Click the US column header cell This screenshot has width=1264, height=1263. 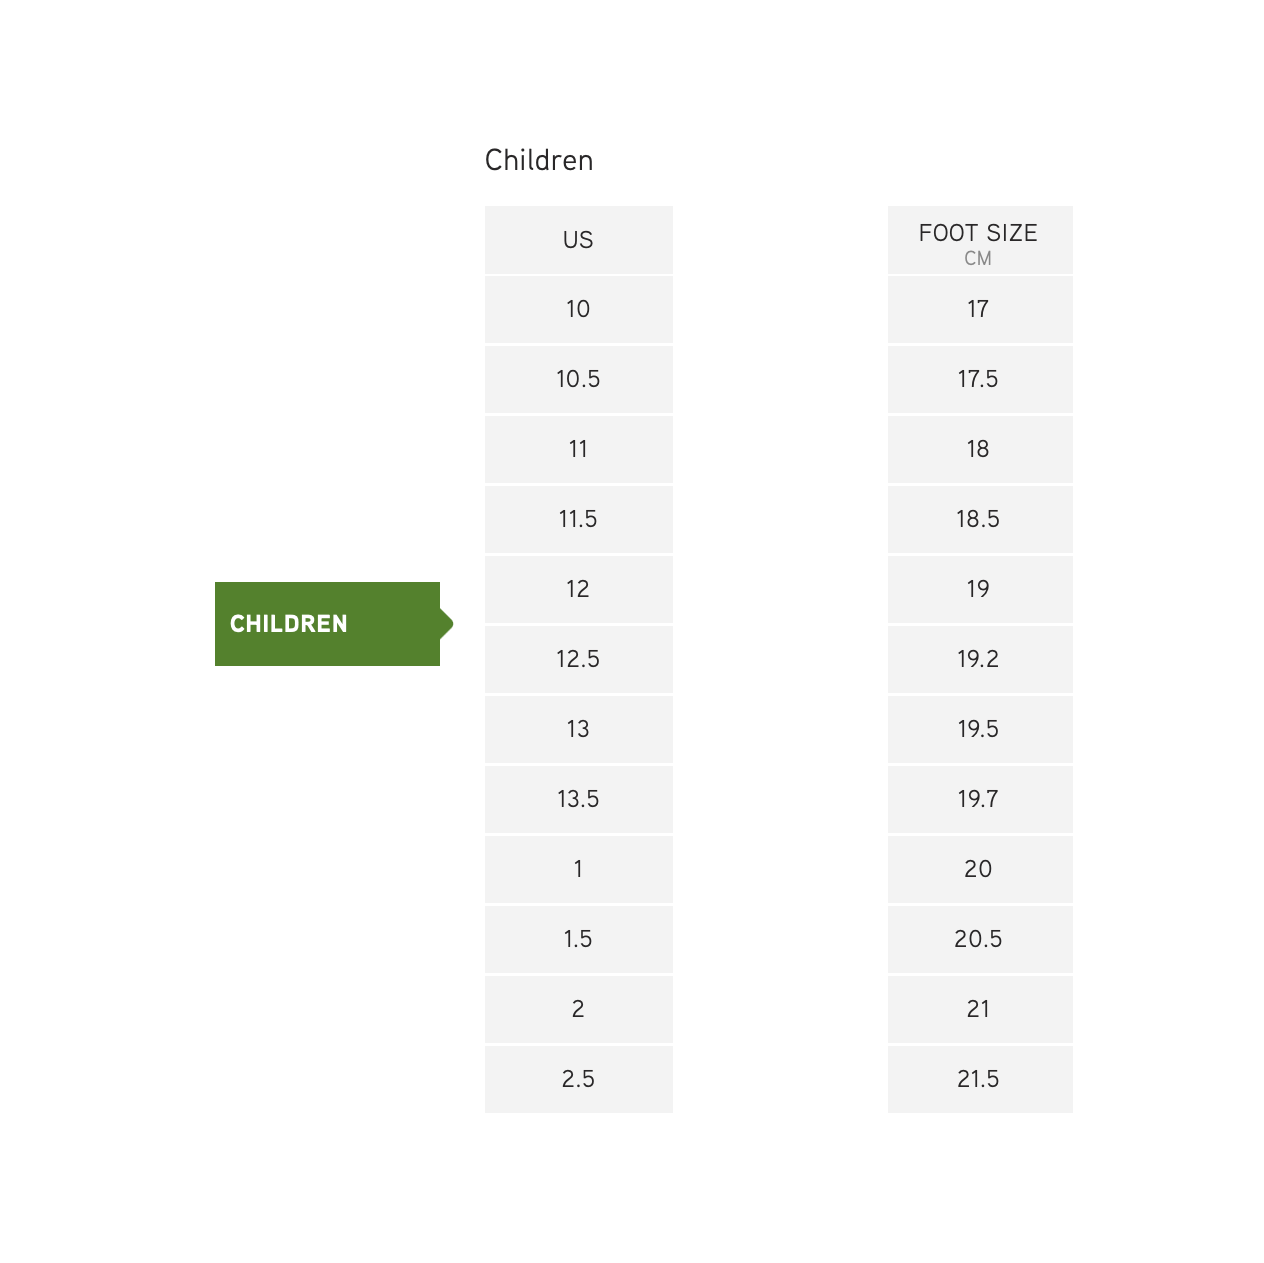(578, 240)
